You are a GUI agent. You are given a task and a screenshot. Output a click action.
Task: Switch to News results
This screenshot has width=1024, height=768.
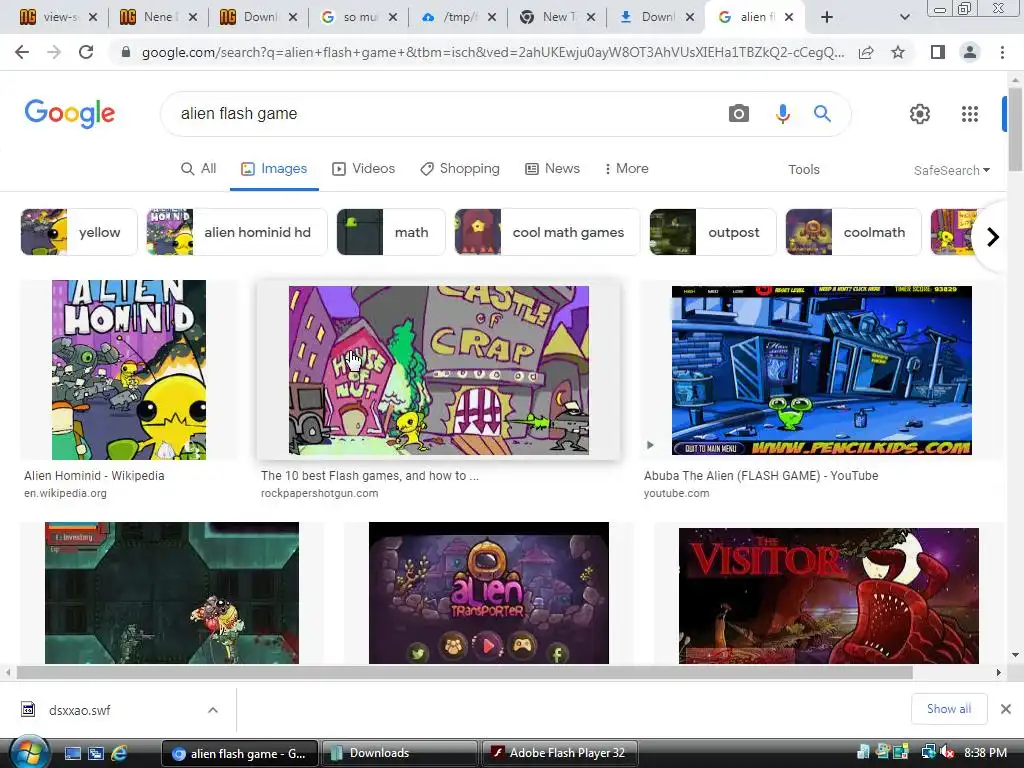[x=552, y=168]
